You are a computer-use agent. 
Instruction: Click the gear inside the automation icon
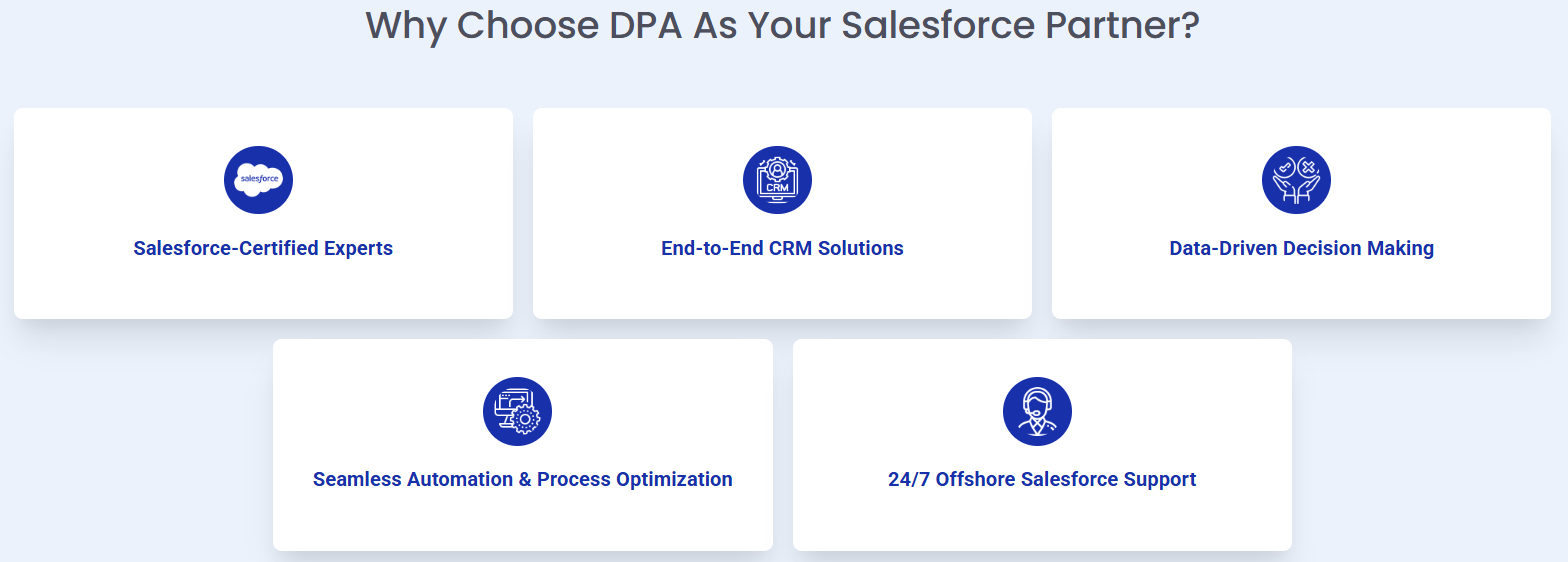(526, 420)
